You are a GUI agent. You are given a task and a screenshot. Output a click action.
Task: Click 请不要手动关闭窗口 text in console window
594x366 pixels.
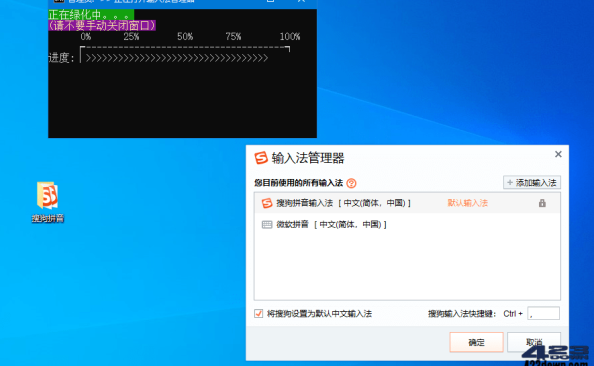pos(102,25)
